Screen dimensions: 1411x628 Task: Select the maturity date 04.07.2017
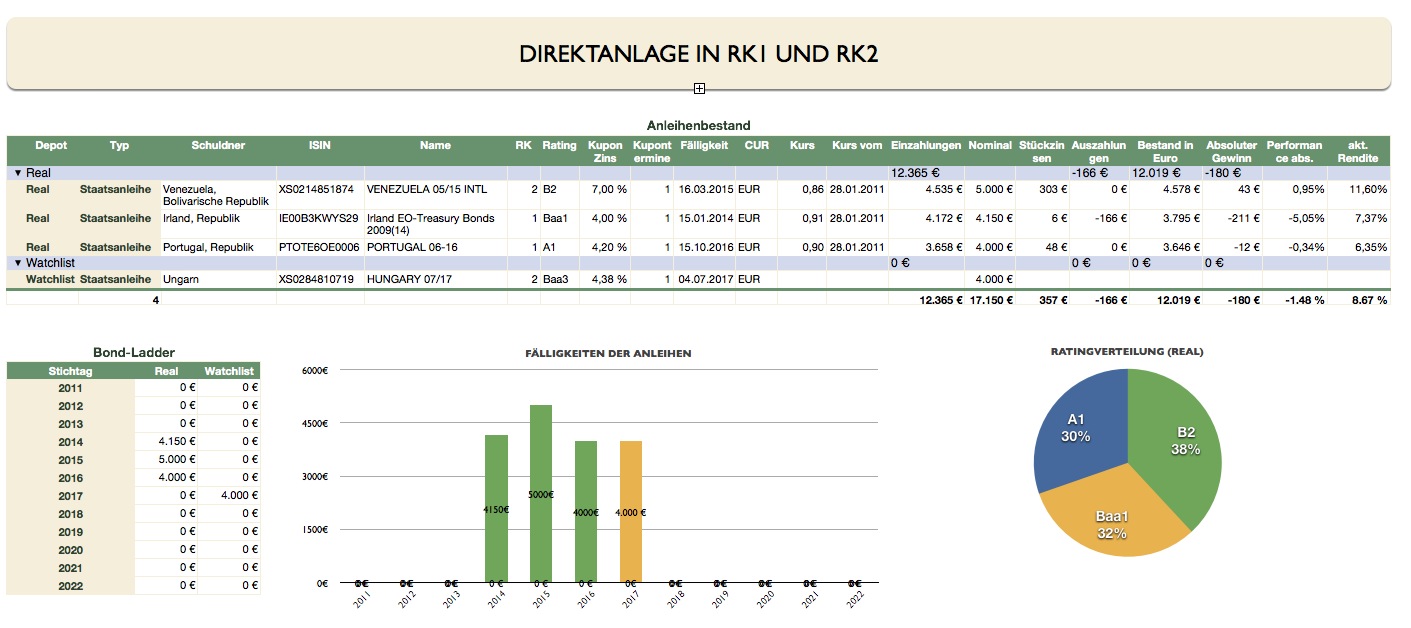pos(706,279)
